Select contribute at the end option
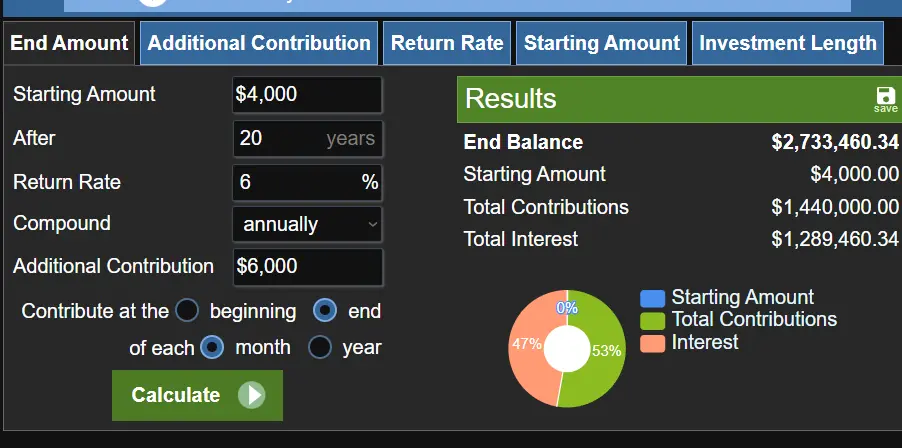This screenshot has height=448, width=902. [x=325, y=311]
